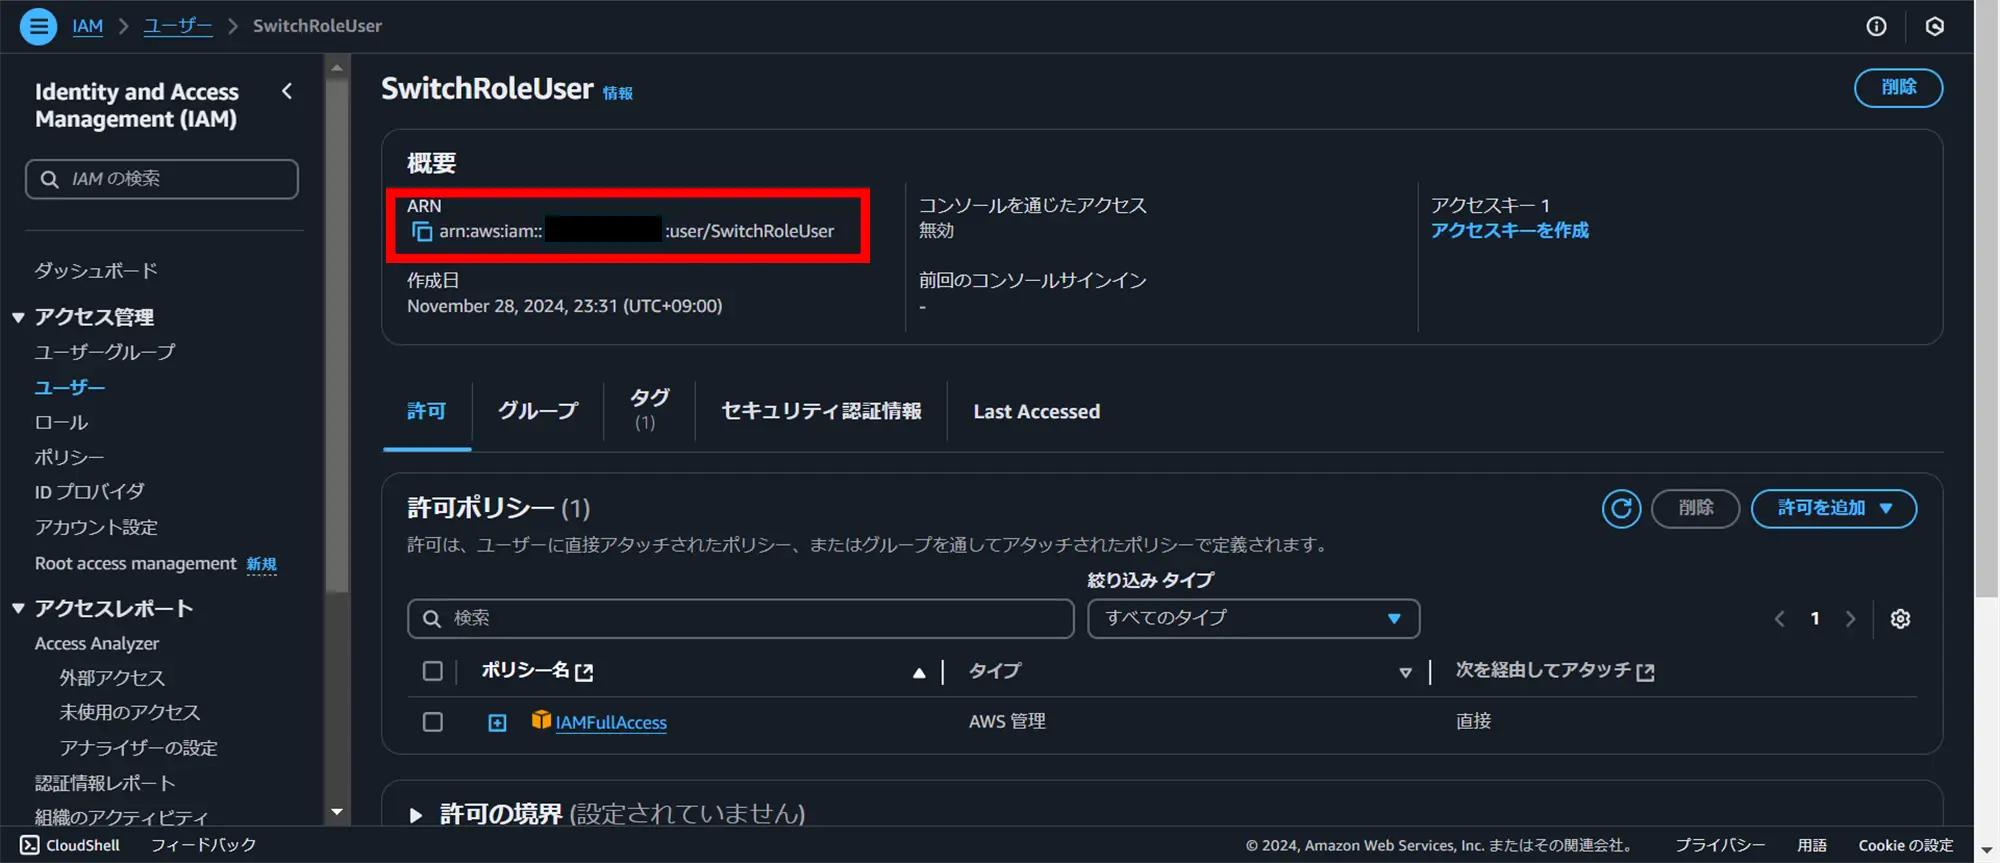
Task: Open ユーザーグループ in the sidebar
Action: click(105, 352)
